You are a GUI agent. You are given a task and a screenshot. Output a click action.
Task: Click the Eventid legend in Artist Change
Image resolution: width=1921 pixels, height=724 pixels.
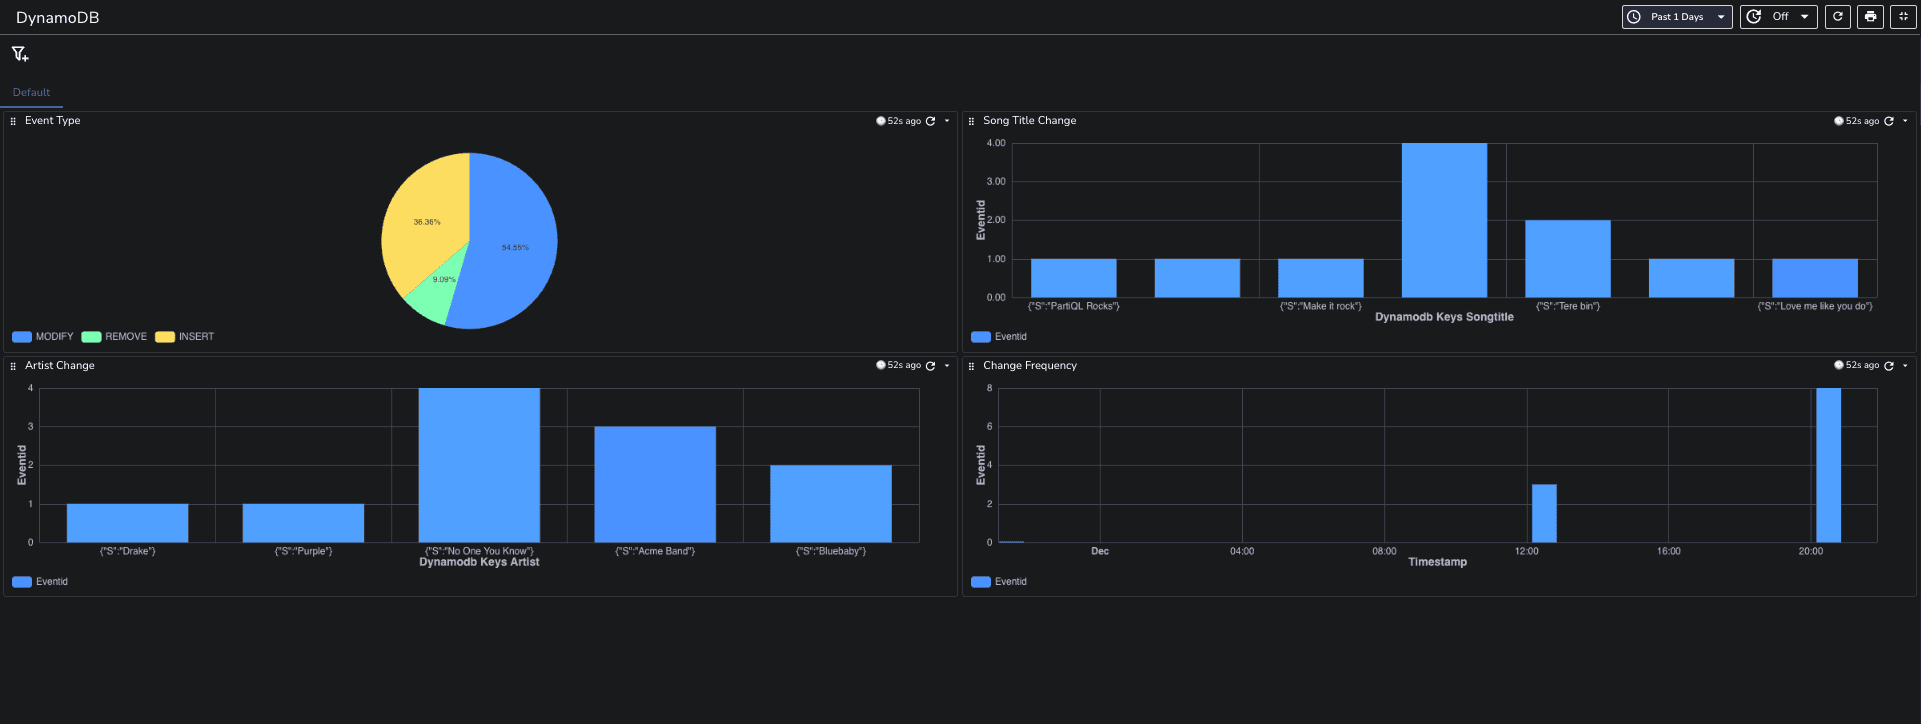(41, 582)
